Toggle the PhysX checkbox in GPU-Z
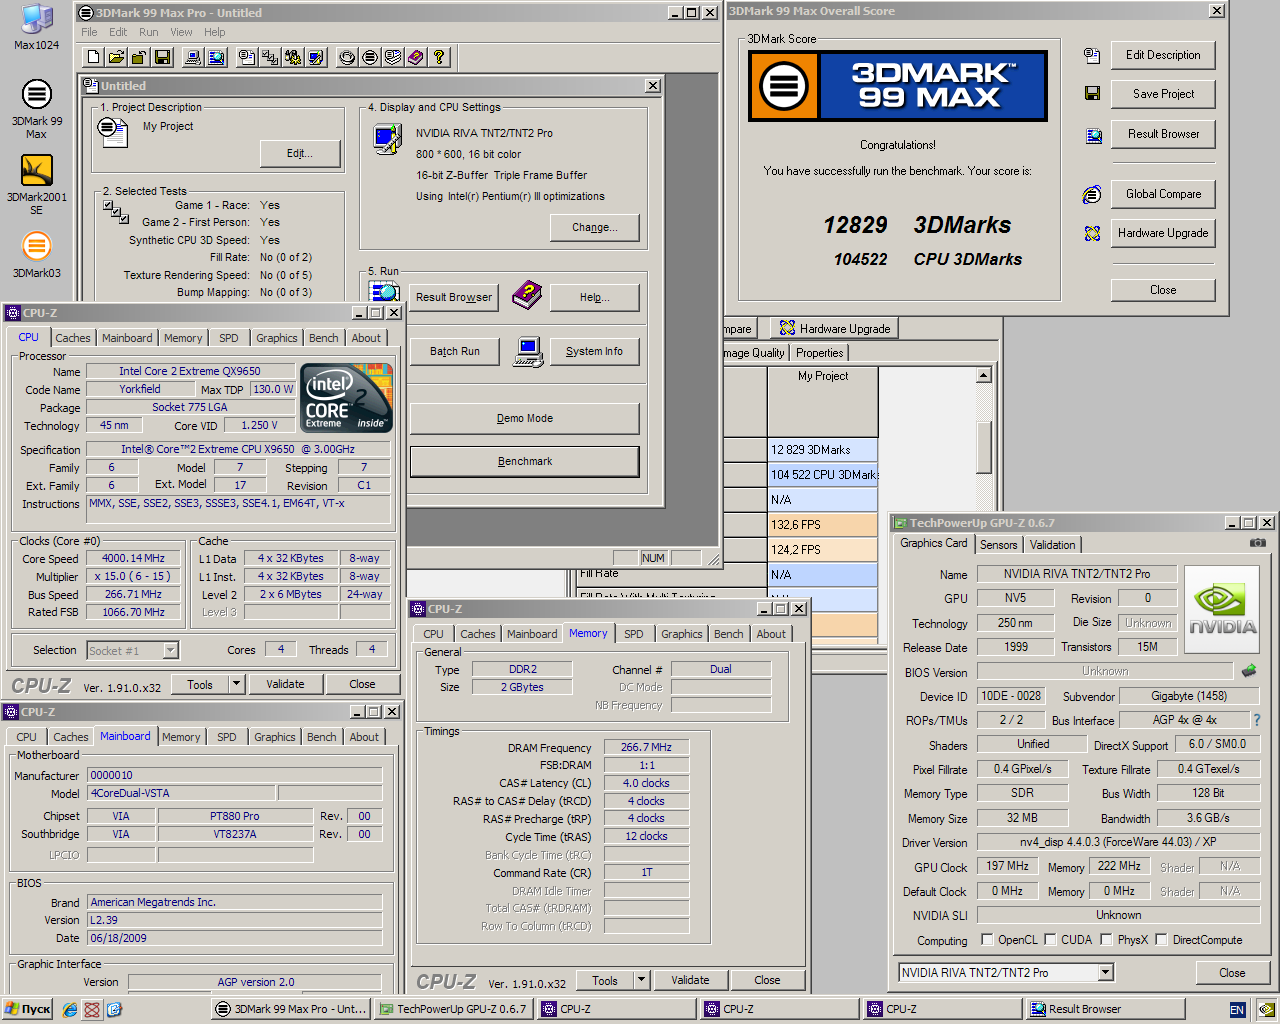1280x1024 pixels. click(x=1106, y=939)
